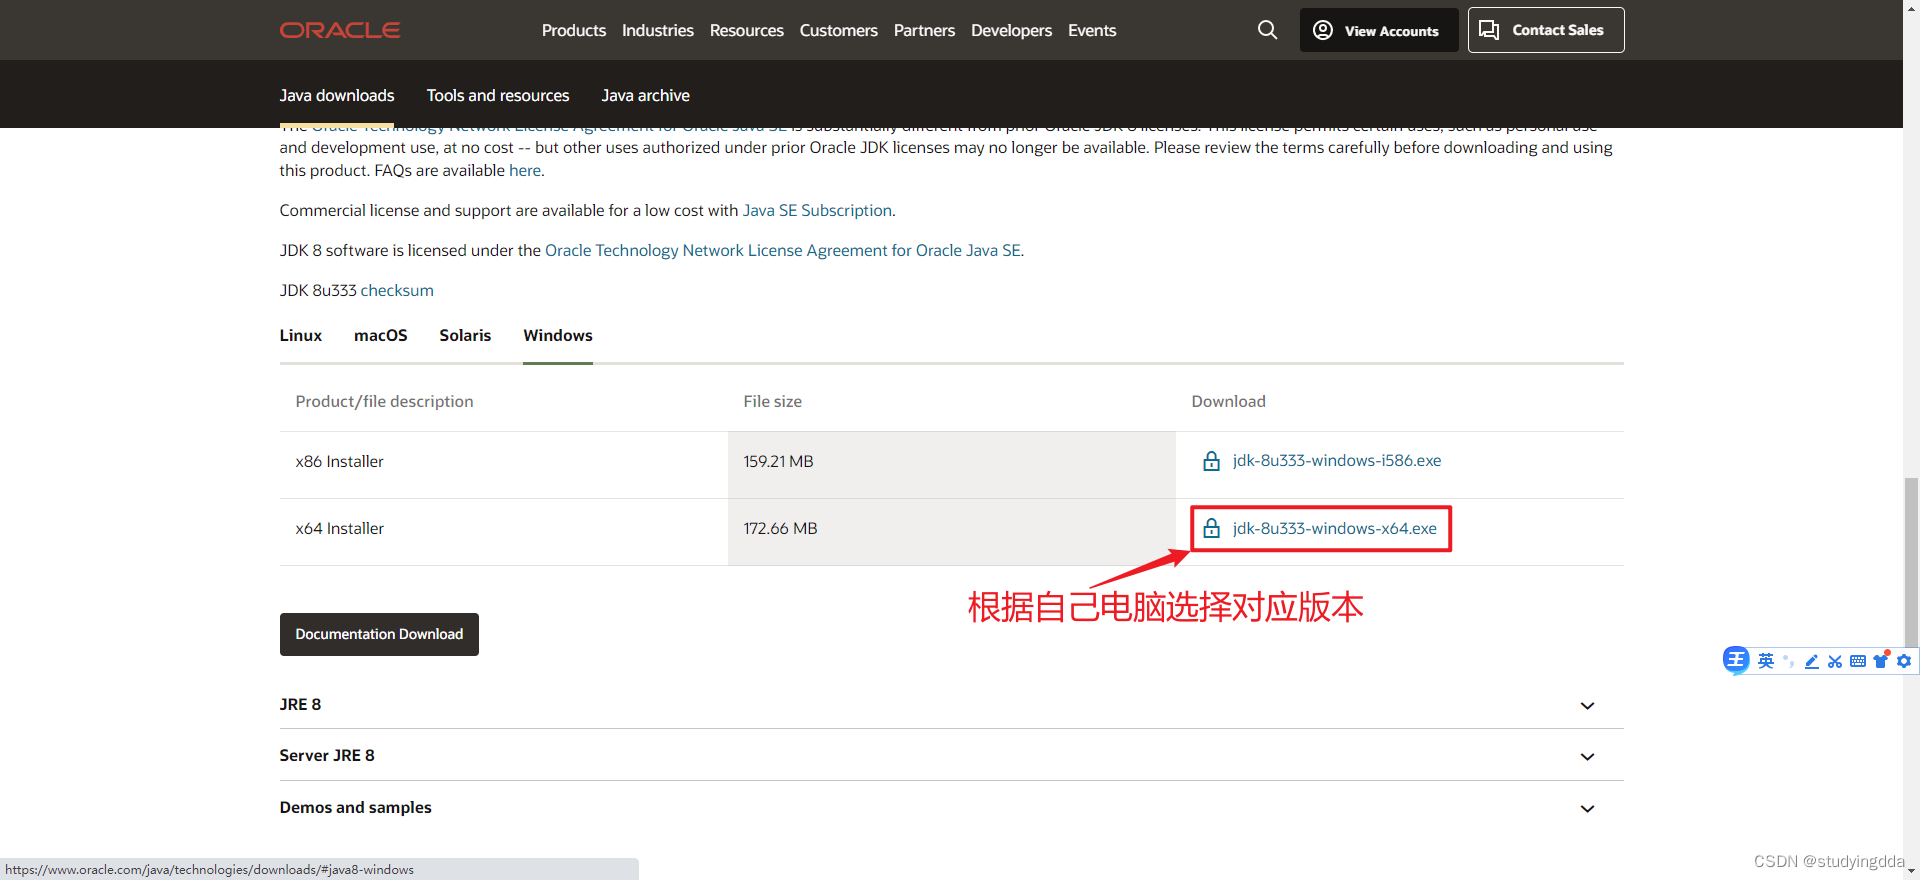Click the lock icon beside jdk-8u333-windows-x64.exe
Image resolution: width=1920 pixels, height=880 pixels.
[1211, 528]
